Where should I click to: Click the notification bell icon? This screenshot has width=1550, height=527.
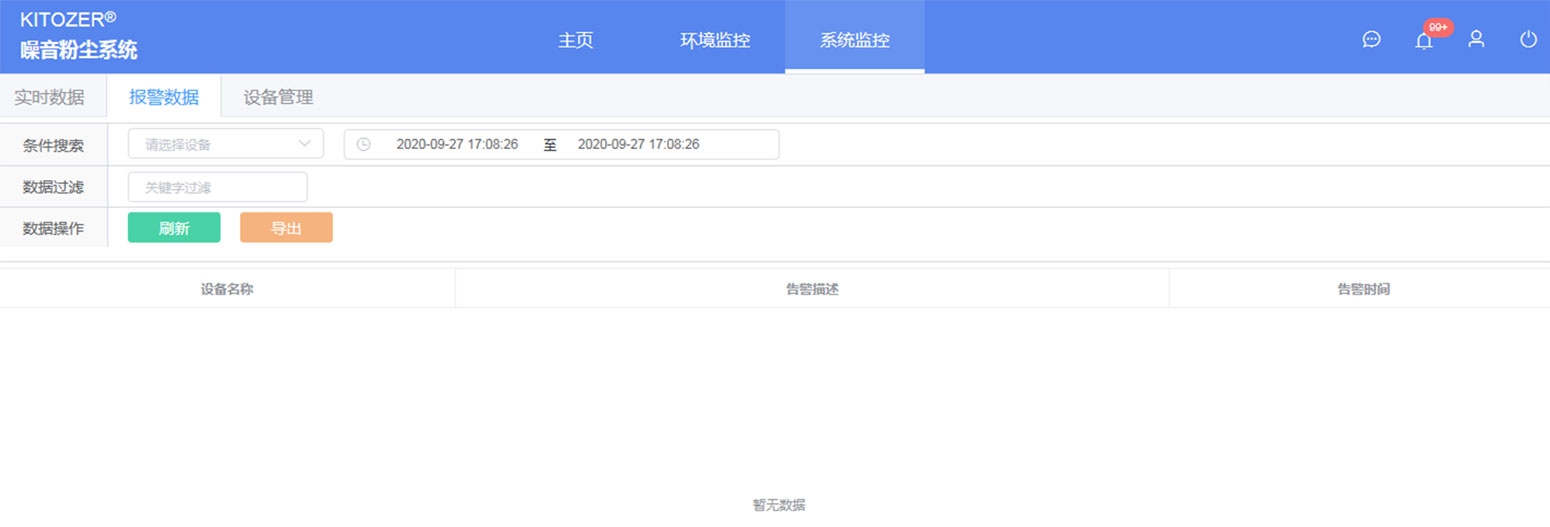pos(1424,40)
